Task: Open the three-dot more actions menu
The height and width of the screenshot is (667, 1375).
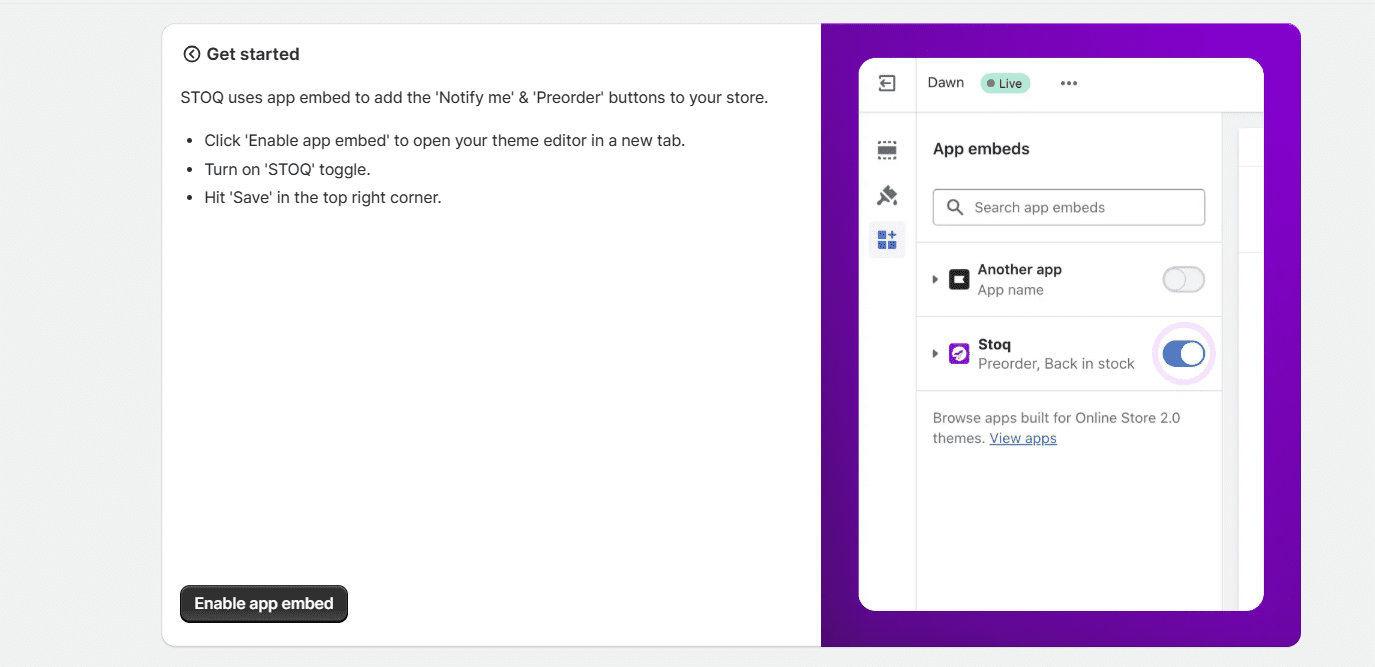Action: (1069, 83)
